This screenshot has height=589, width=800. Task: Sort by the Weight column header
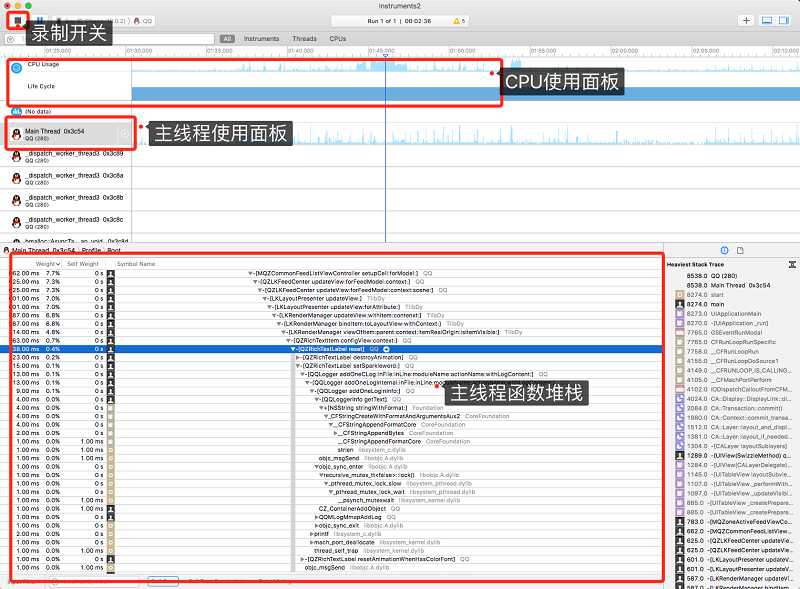coord(48,264)
